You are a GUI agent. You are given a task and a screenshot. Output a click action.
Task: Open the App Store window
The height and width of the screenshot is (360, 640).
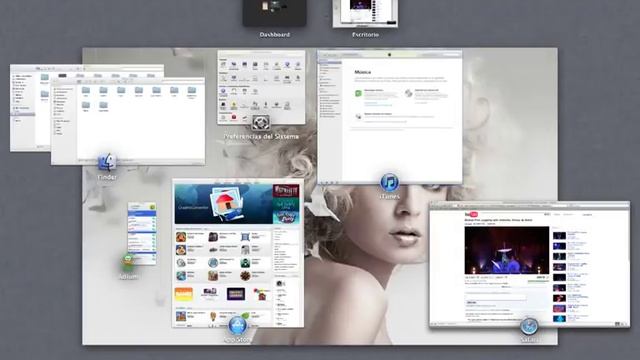coord(238,253)
